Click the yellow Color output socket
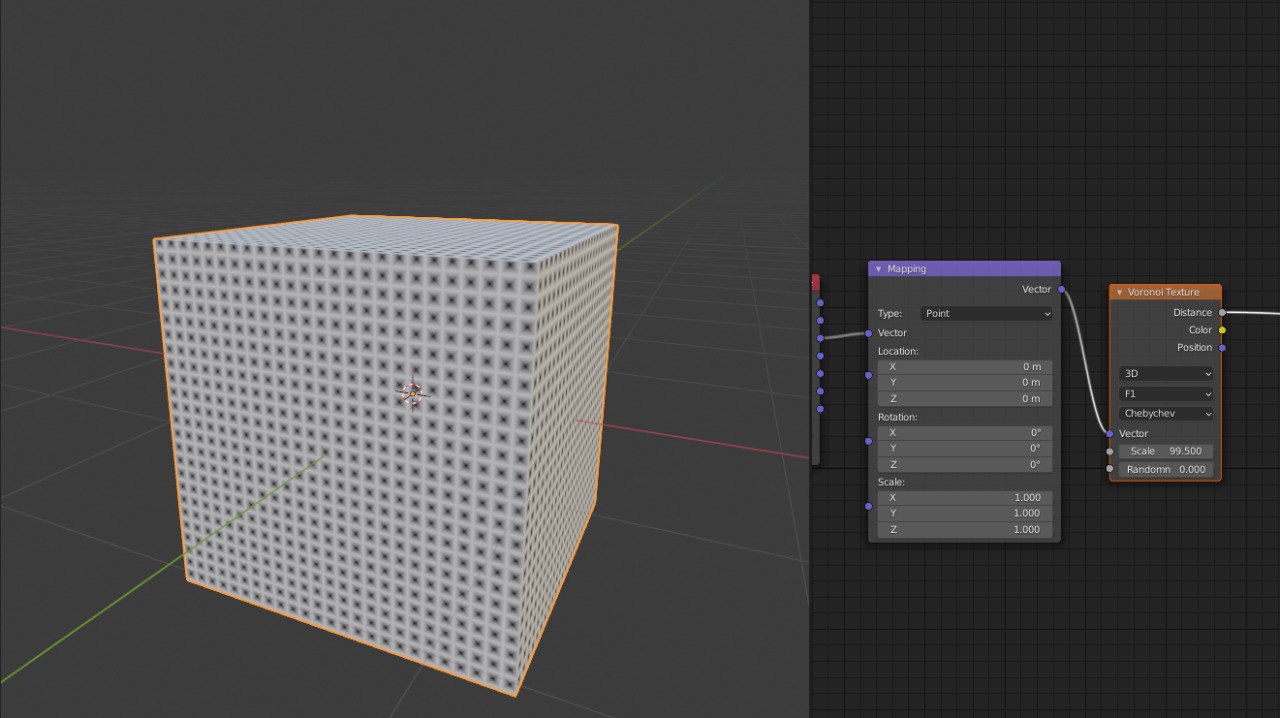 click(x=1222, y=330)
